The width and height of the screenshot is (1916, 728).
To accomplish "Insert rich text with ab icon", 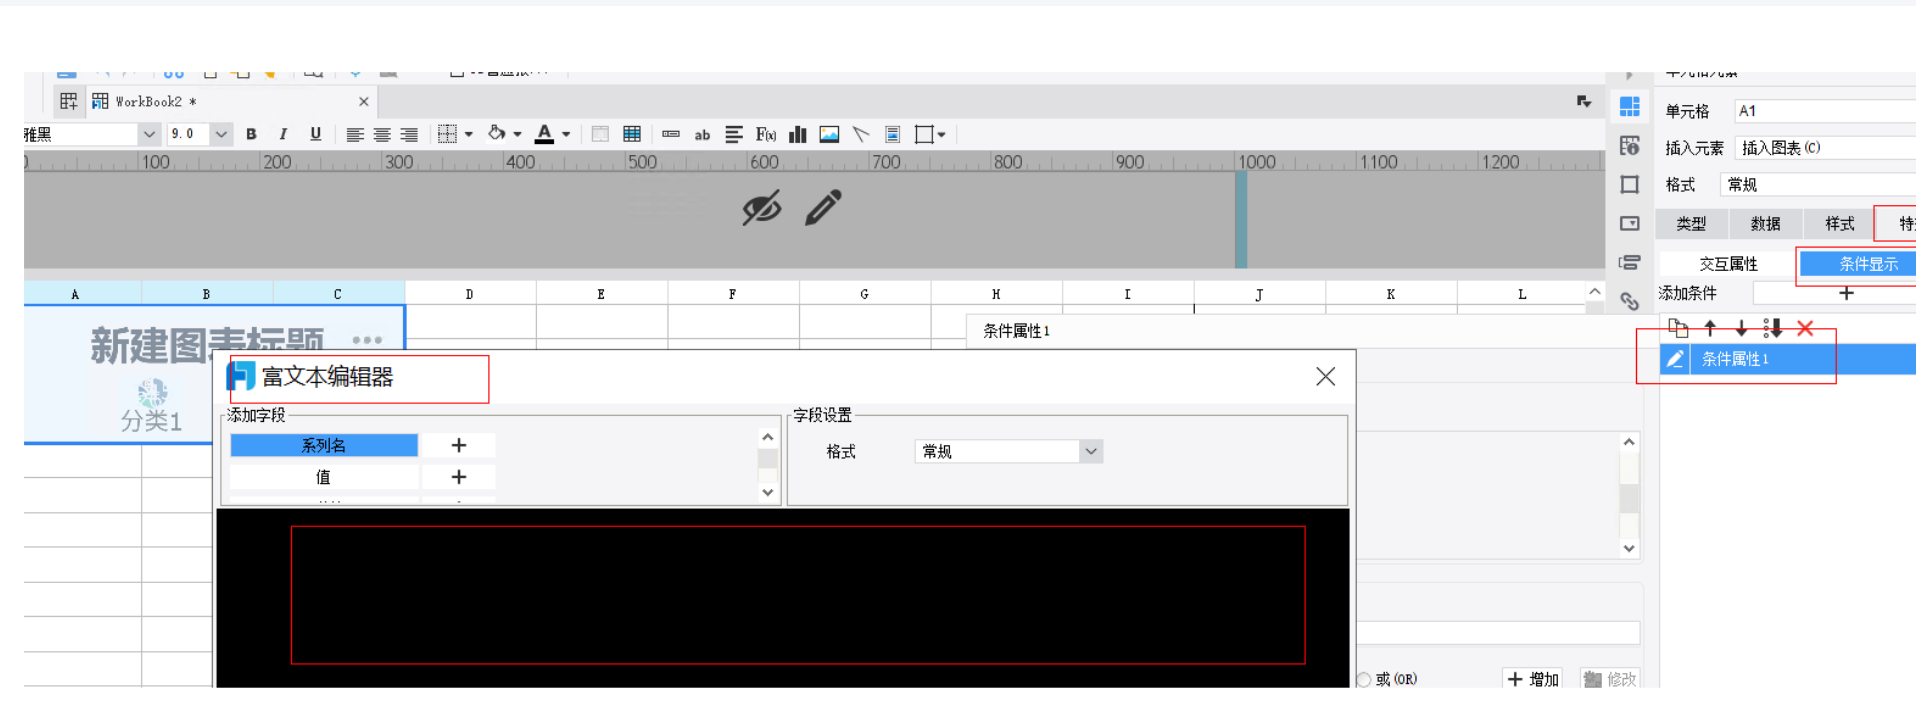I will coord(702,135).
